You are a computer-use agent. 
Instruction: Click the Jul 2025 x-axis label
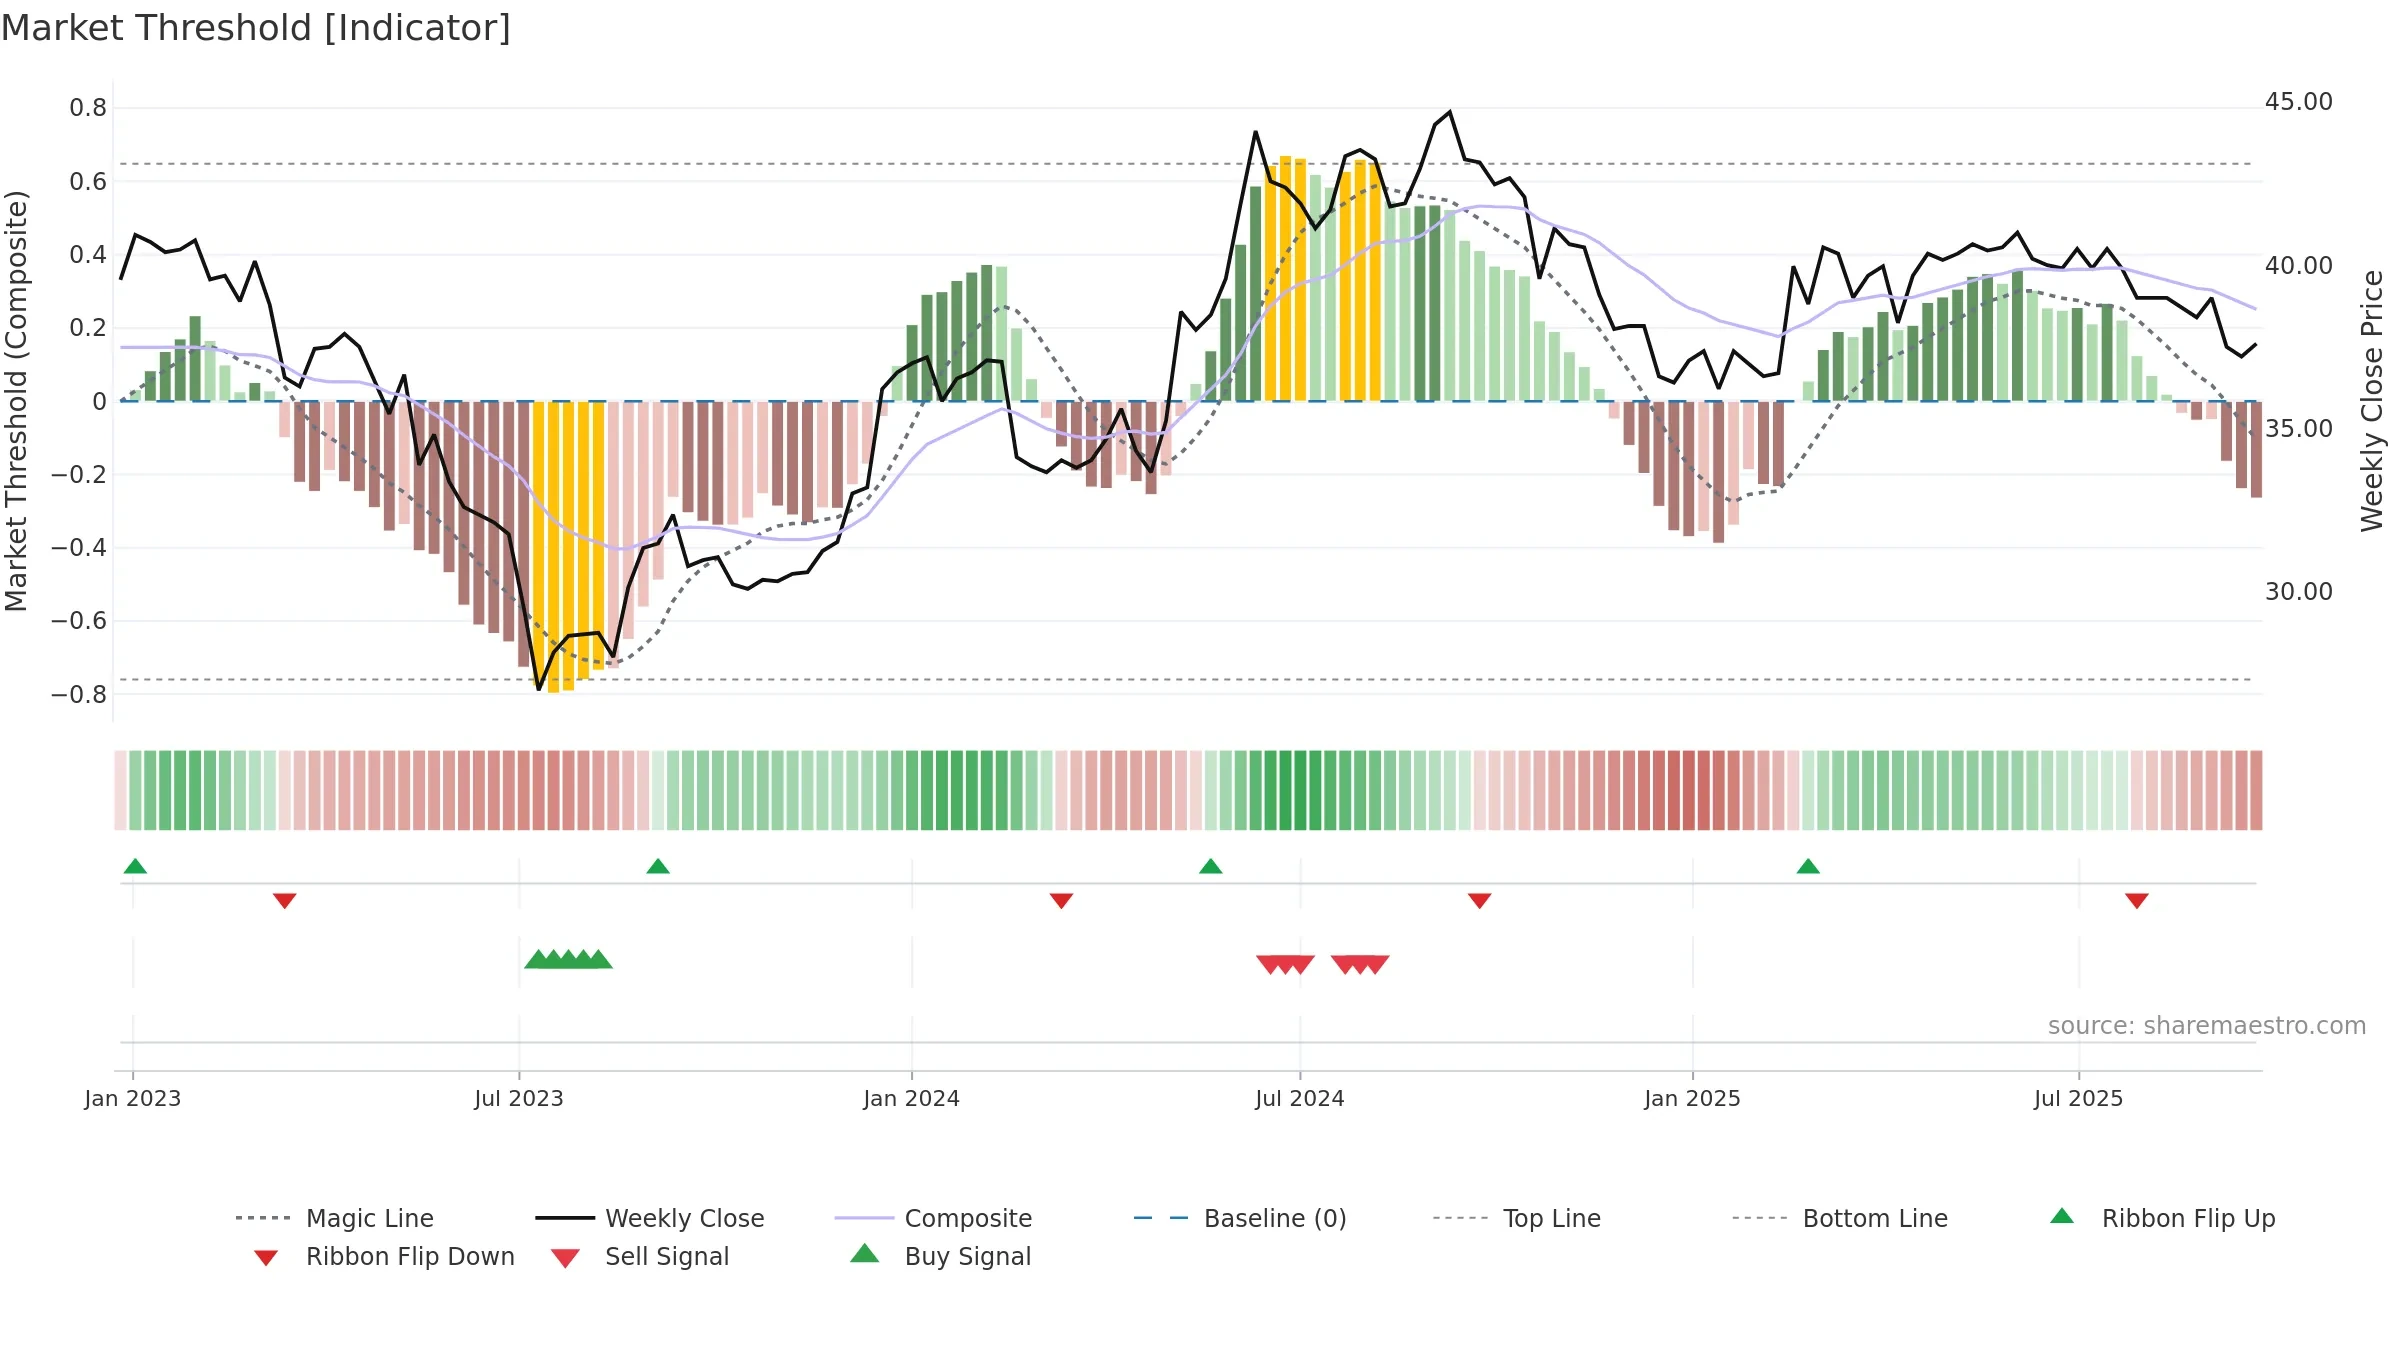(2079, 1099)
